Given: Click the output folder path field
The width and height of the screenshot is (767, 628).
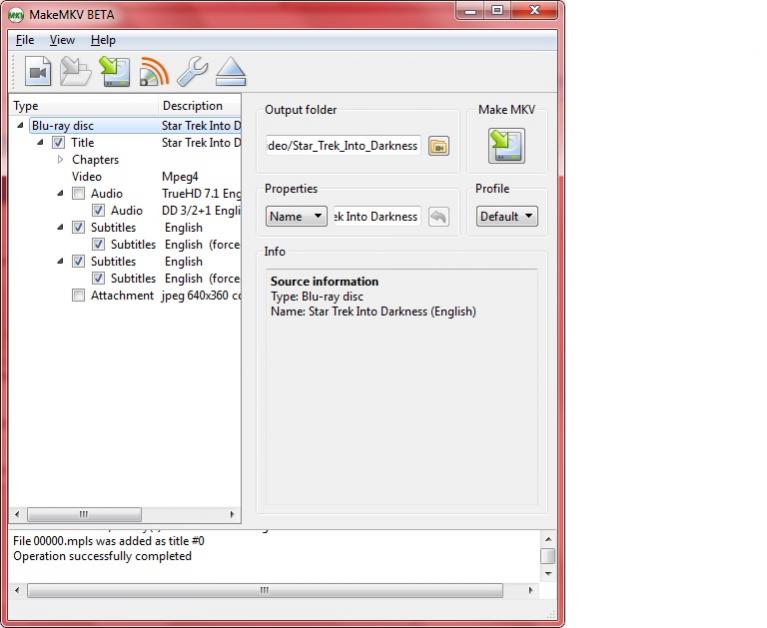Looking at the screenshot, I should pyautogui.click(x=343, y=146).
